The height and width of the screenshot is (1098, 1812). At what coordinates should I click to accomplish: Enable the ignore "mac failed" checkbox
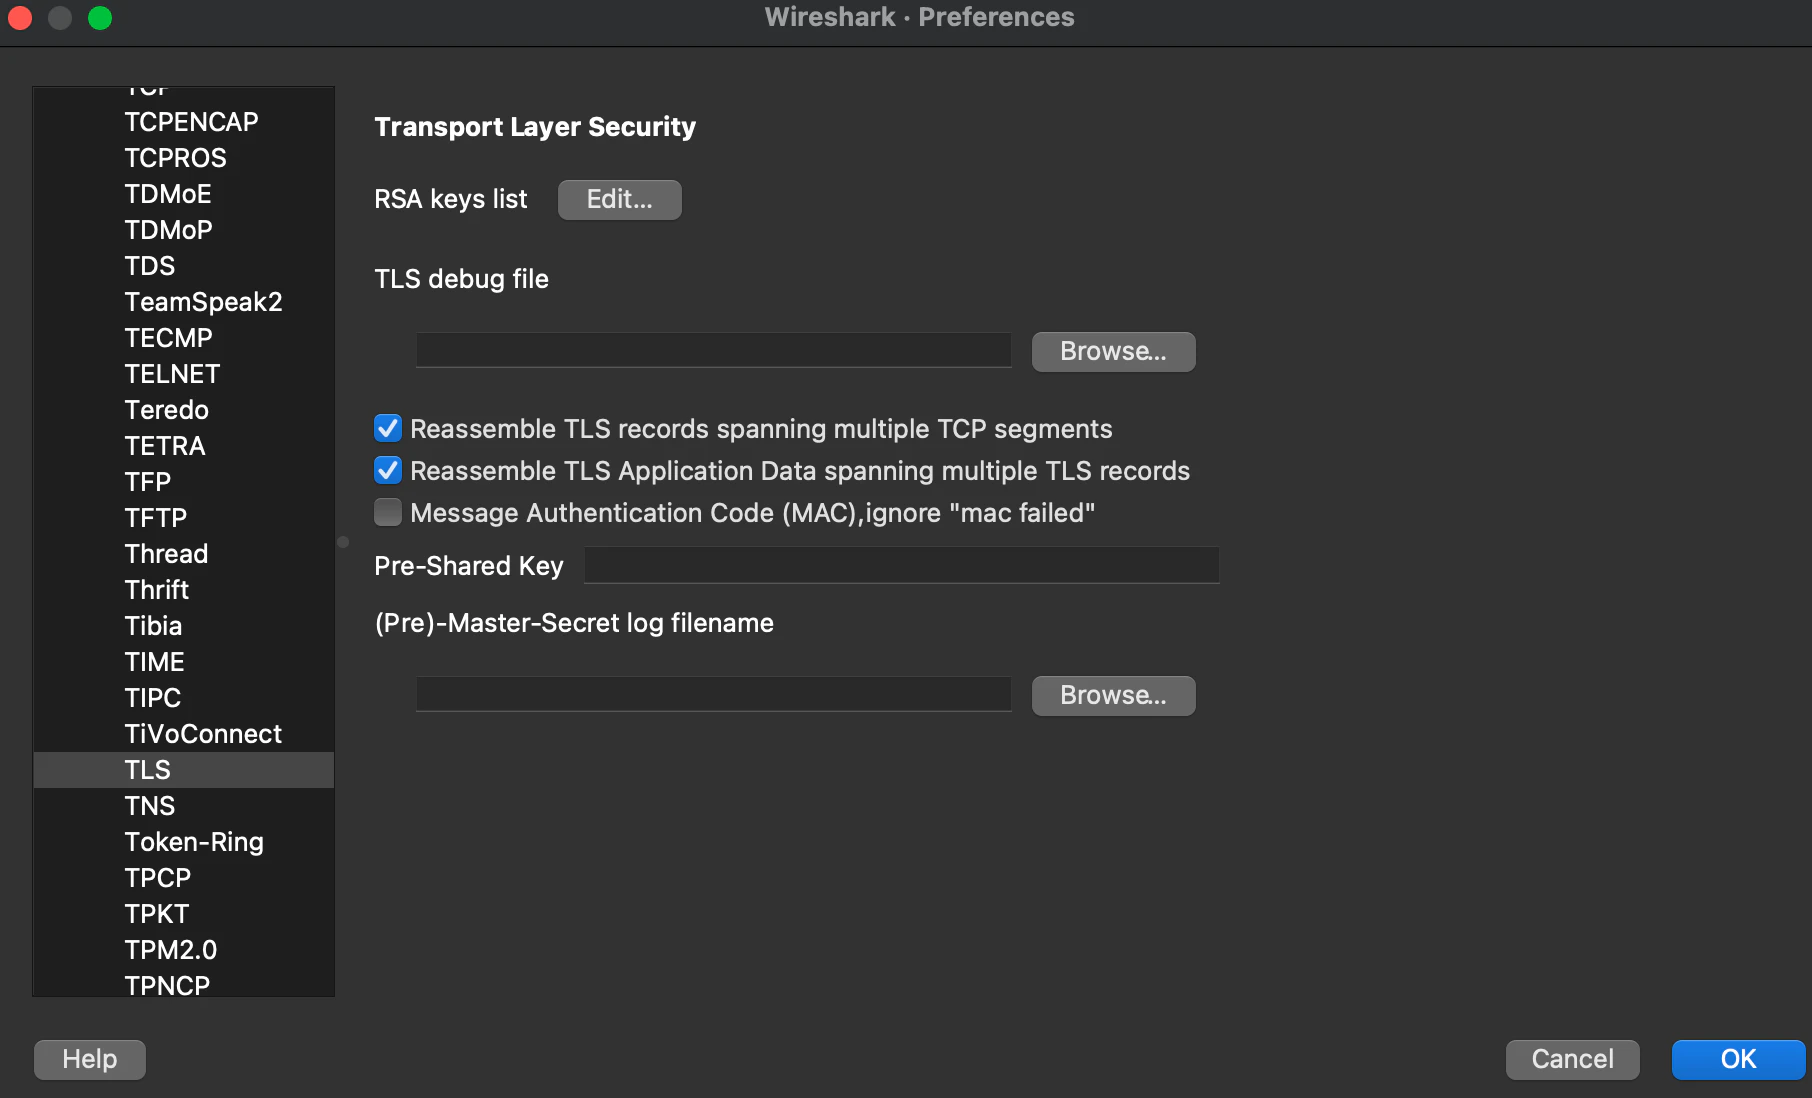pyautogui.click(x=388, y=513)
